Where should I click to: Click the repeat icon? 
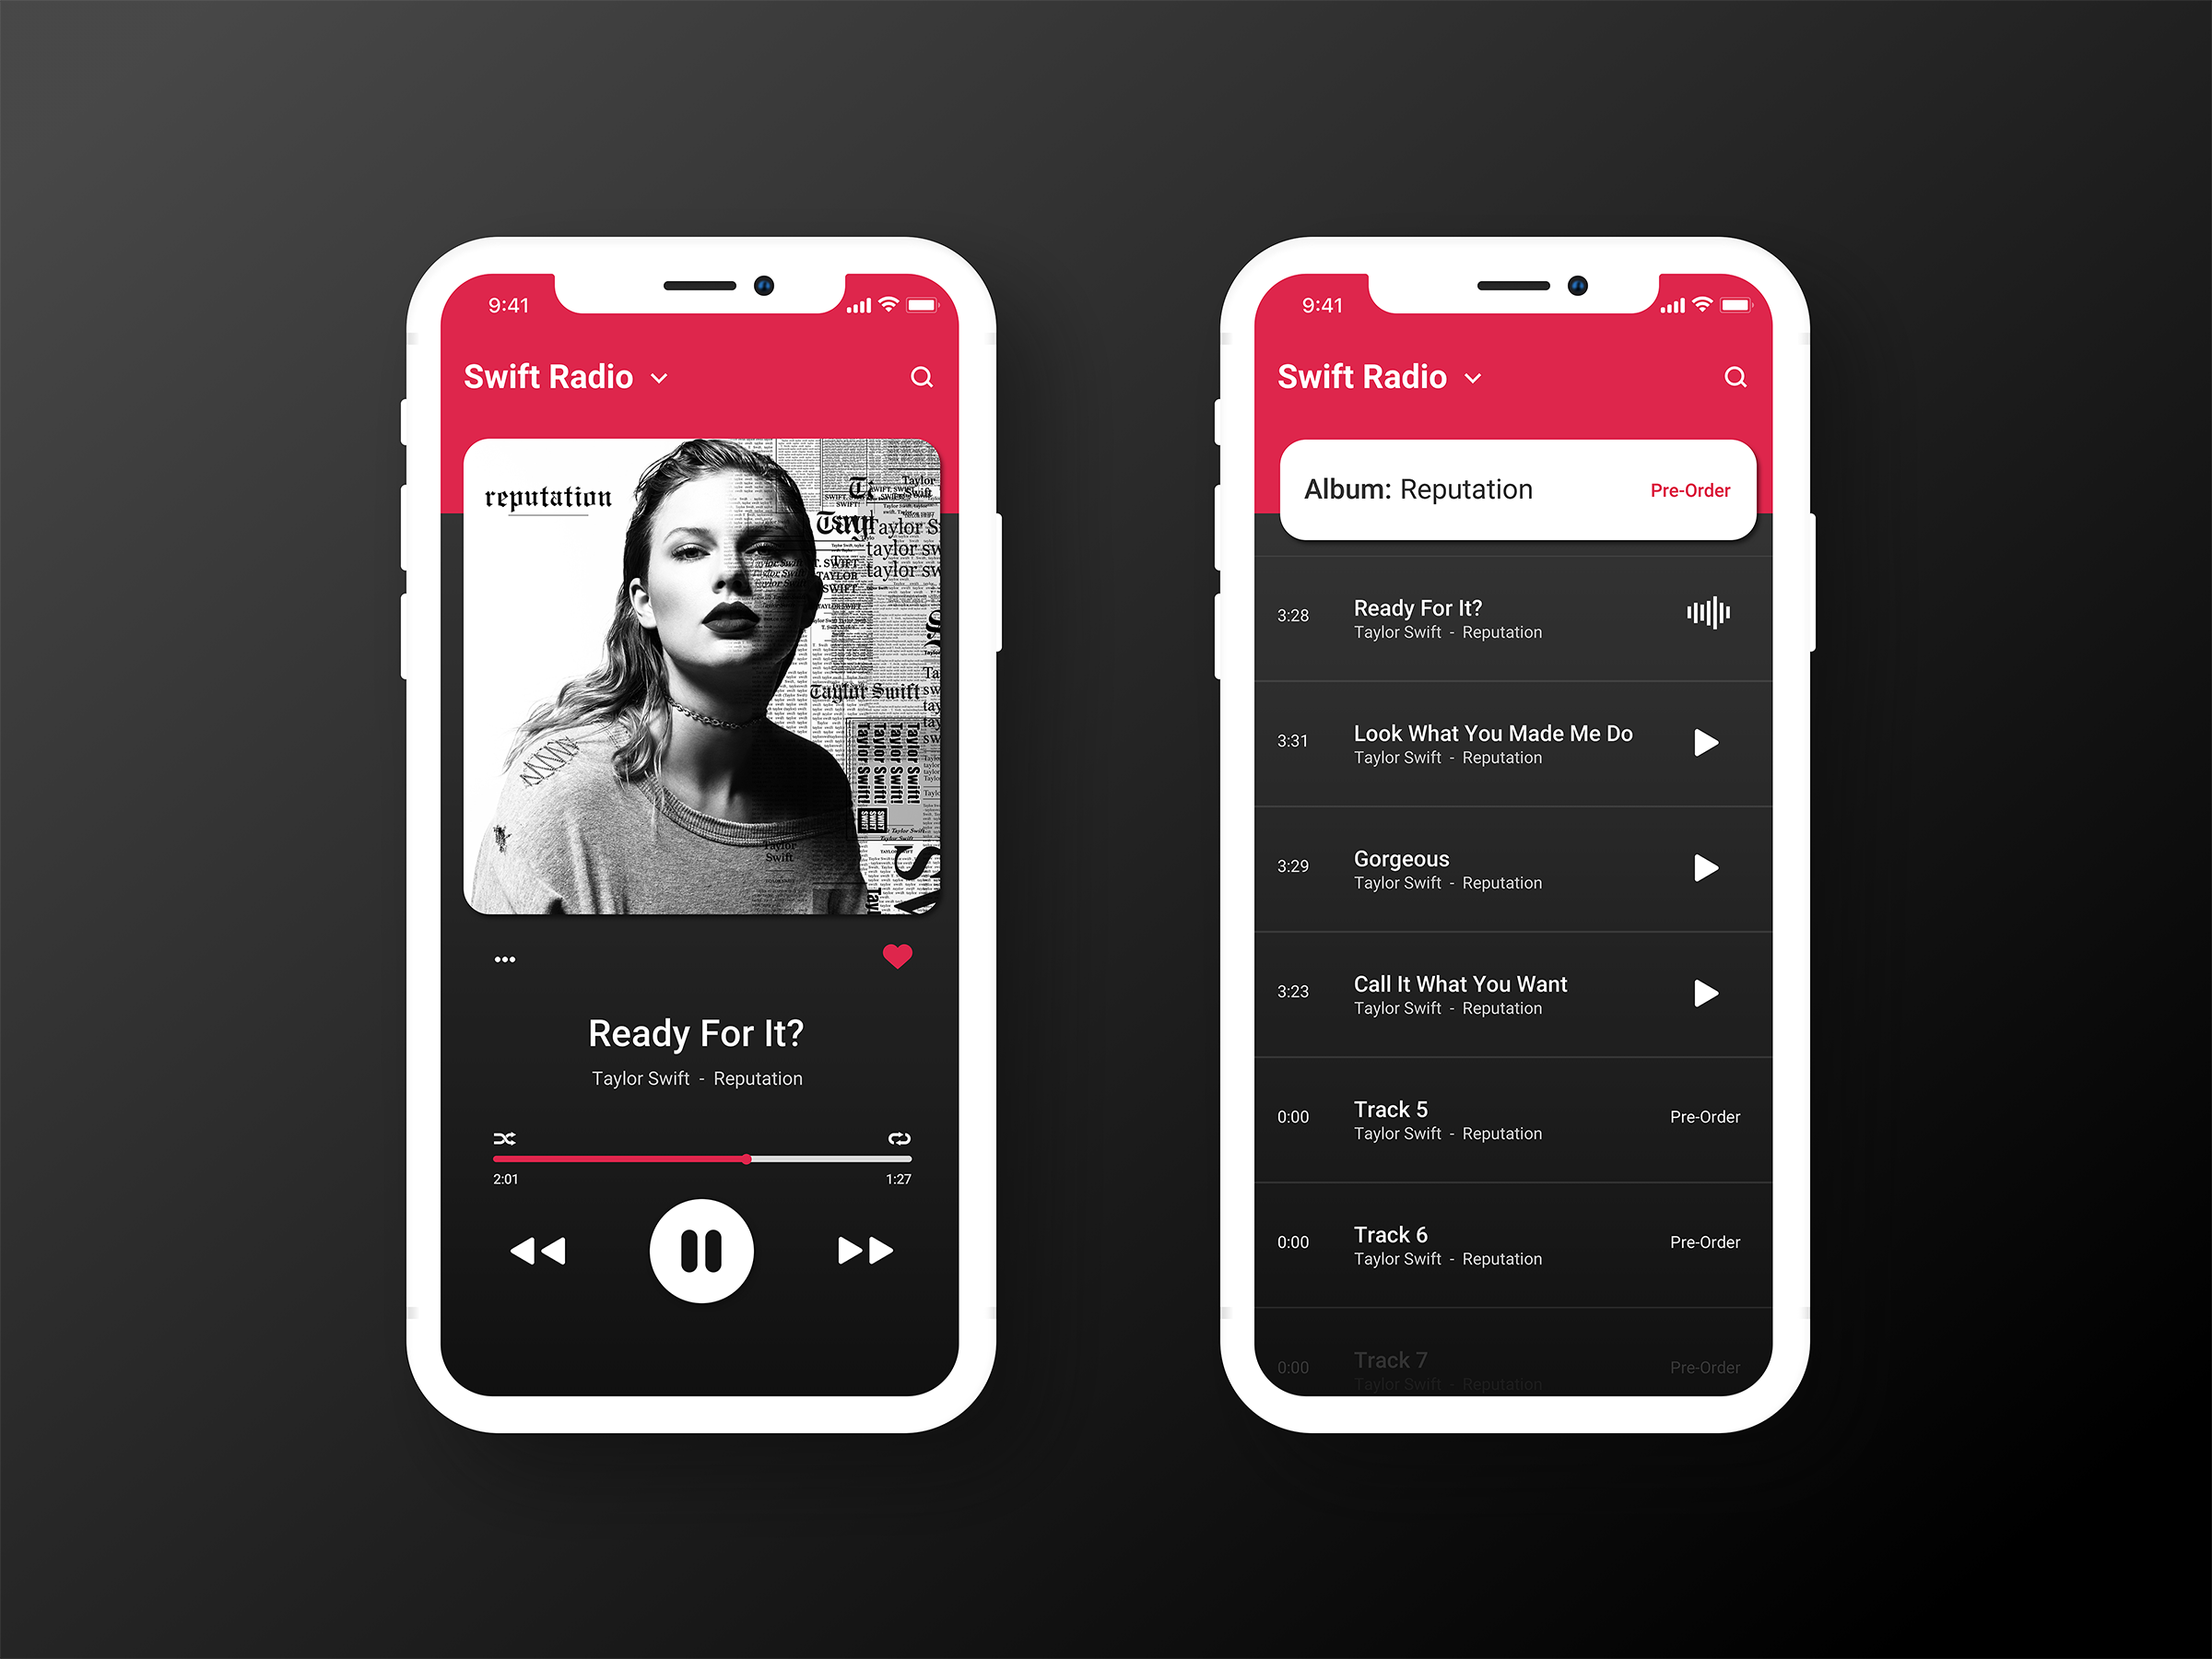coord(897,1138)
